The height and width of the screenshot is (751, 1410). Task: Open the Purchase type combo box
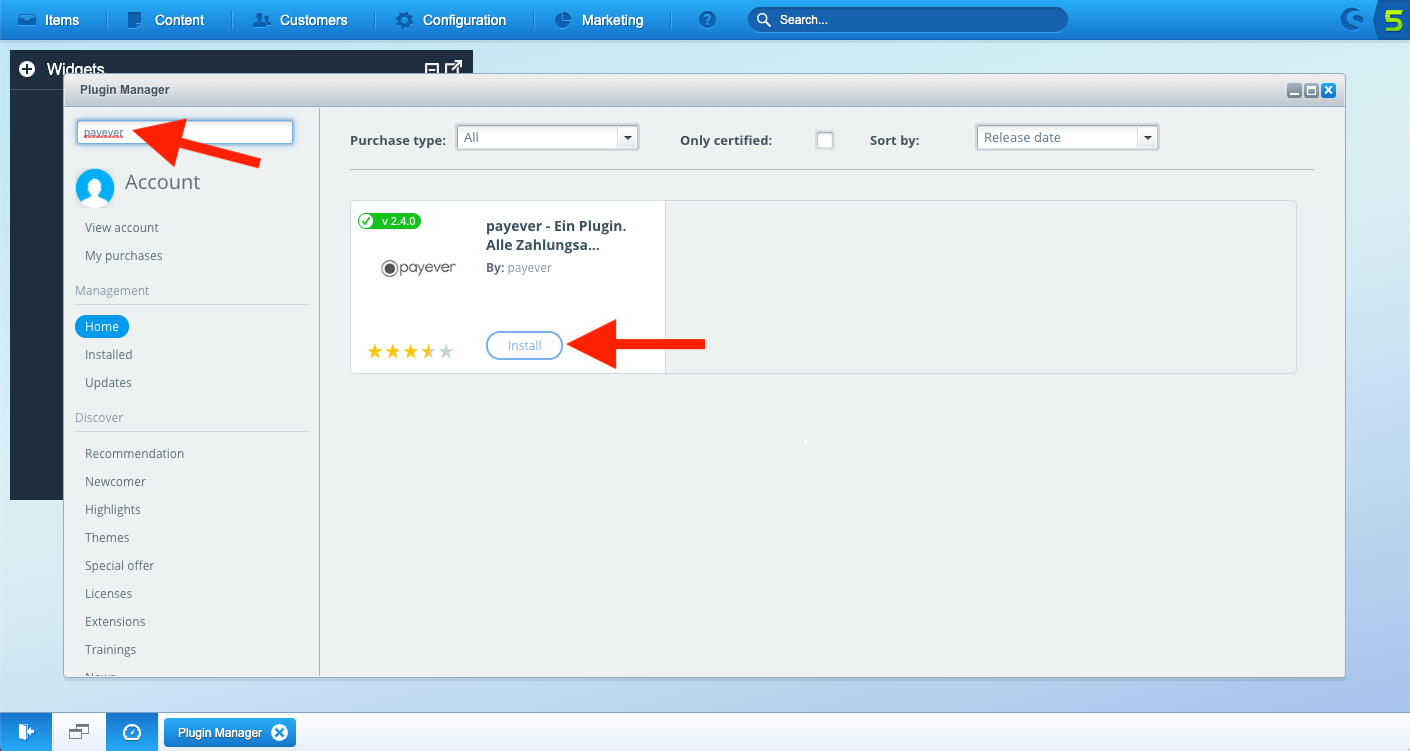(547, 138)
